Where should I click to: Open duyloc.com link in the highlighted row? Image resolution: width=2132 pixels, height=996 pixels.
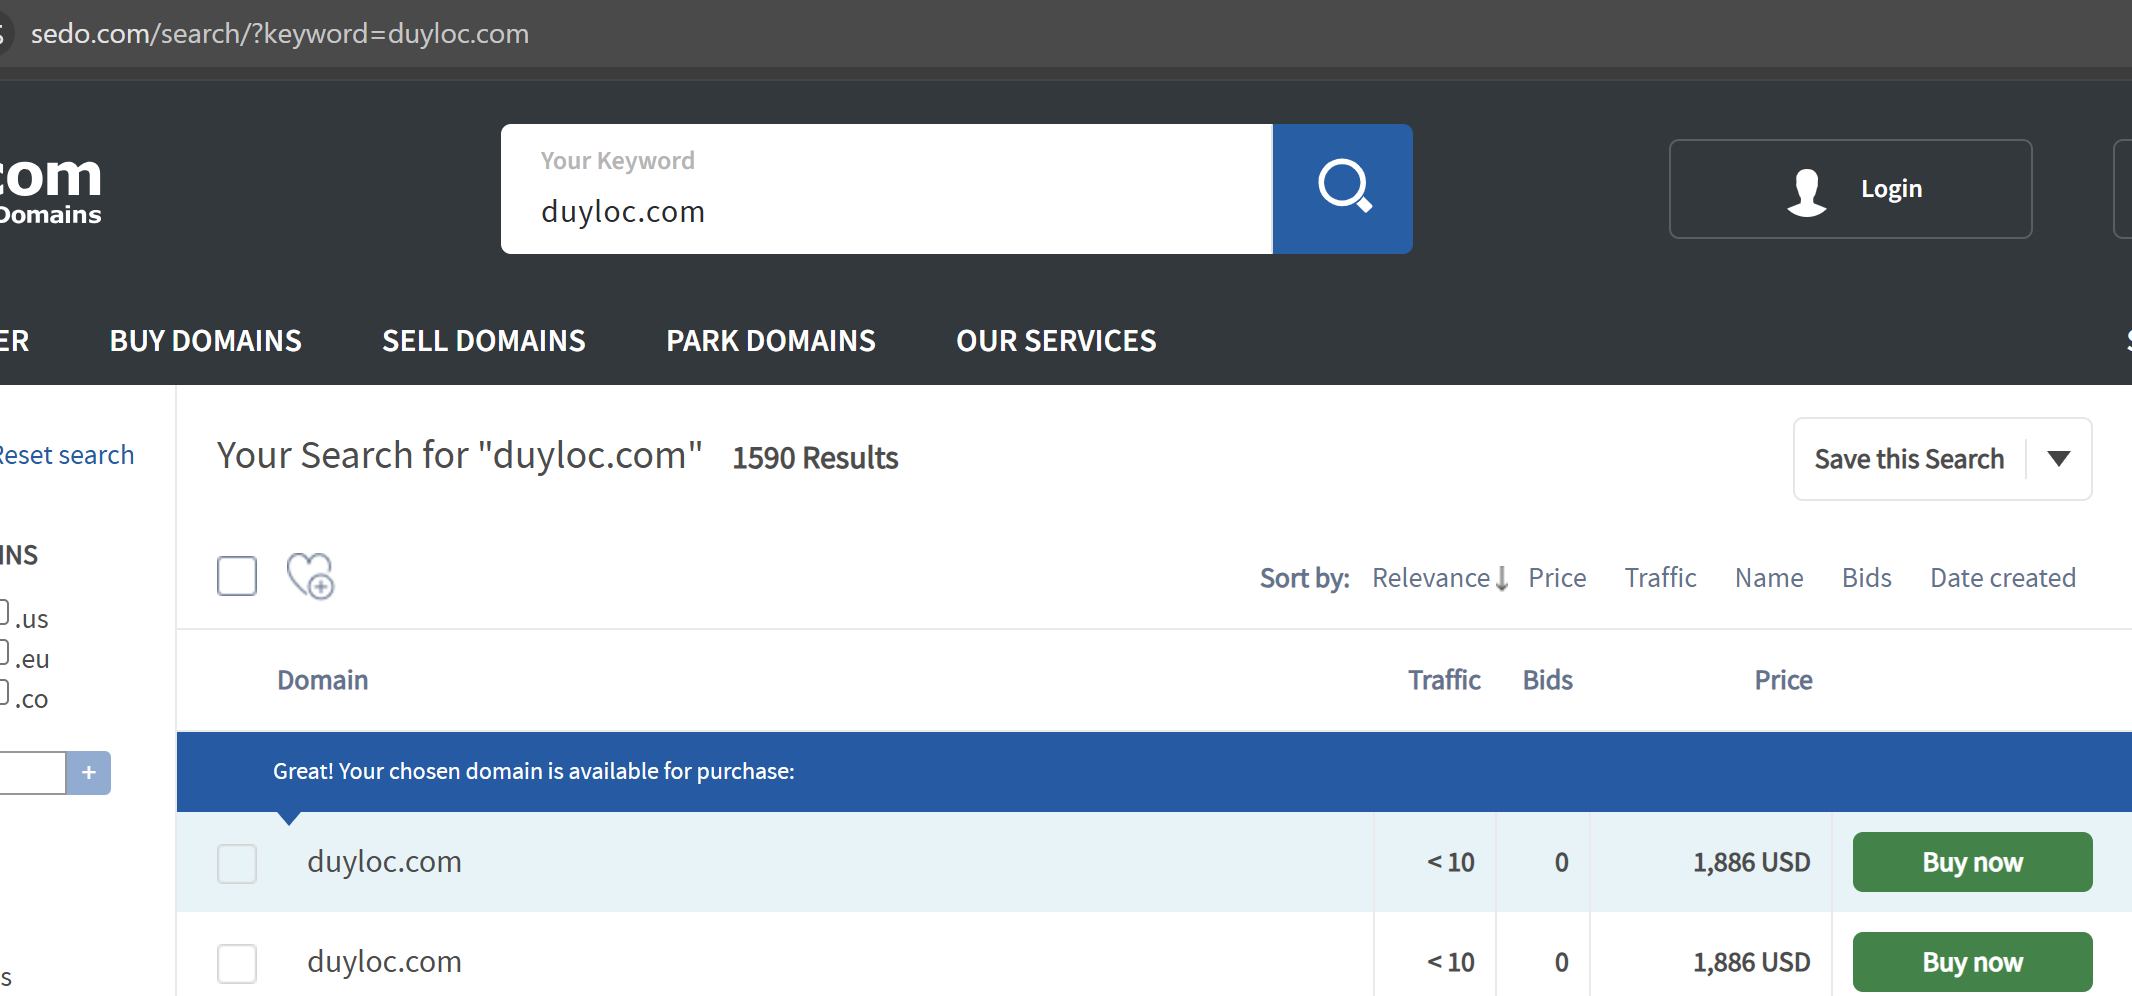coord(384,862)
